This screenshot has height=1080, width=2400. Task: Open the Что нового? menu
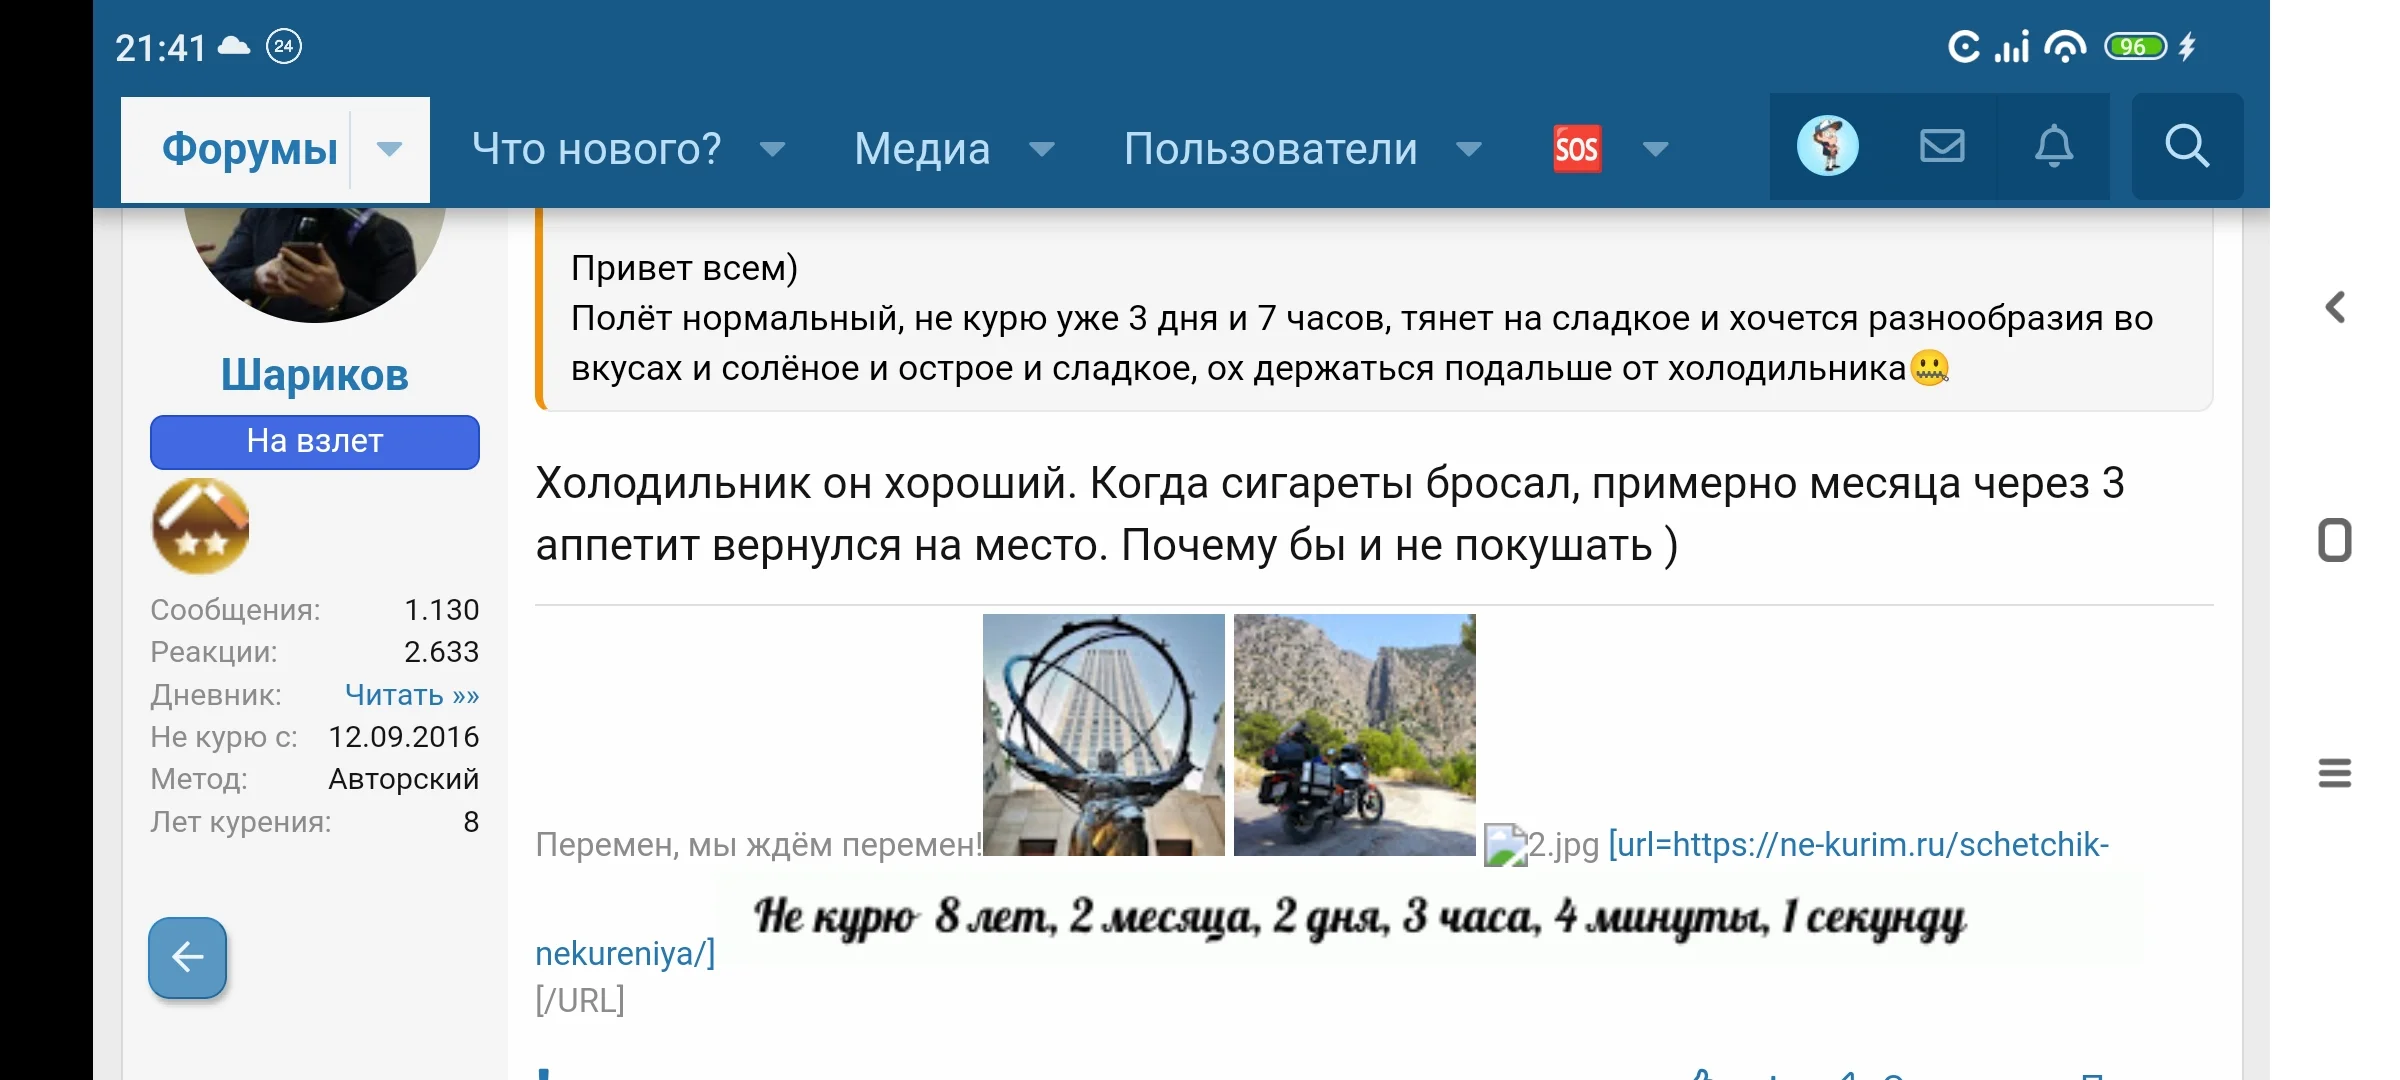pos(595,147)
